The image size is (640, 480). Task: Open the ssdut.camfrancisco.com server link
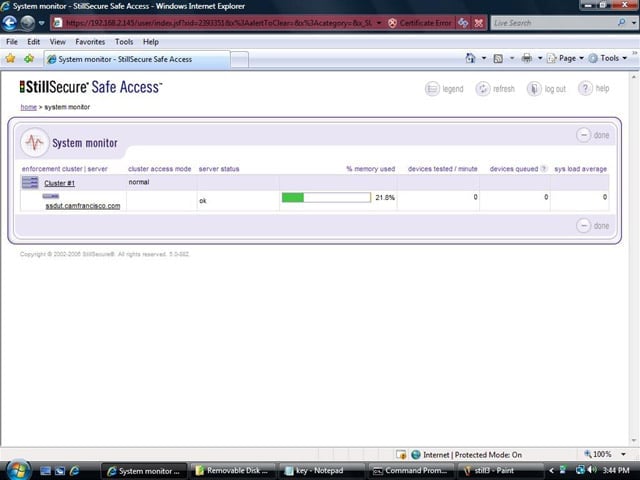tap(83, 206)
